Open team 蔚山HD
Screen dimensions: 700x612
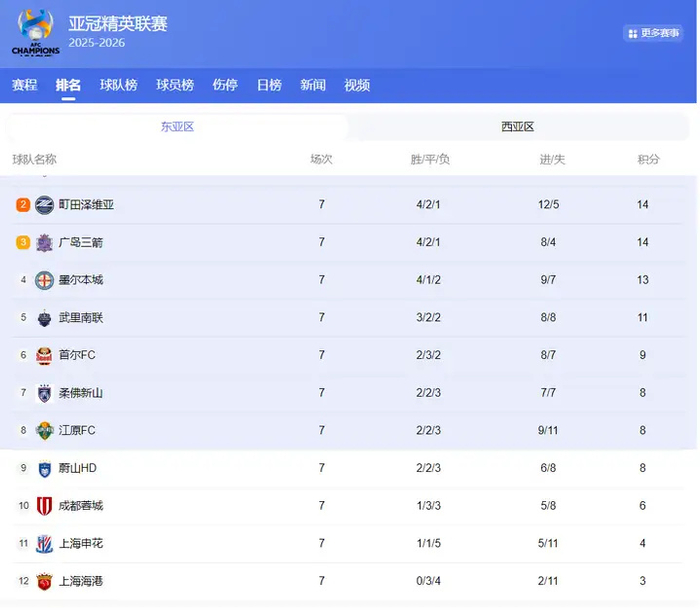78,468
